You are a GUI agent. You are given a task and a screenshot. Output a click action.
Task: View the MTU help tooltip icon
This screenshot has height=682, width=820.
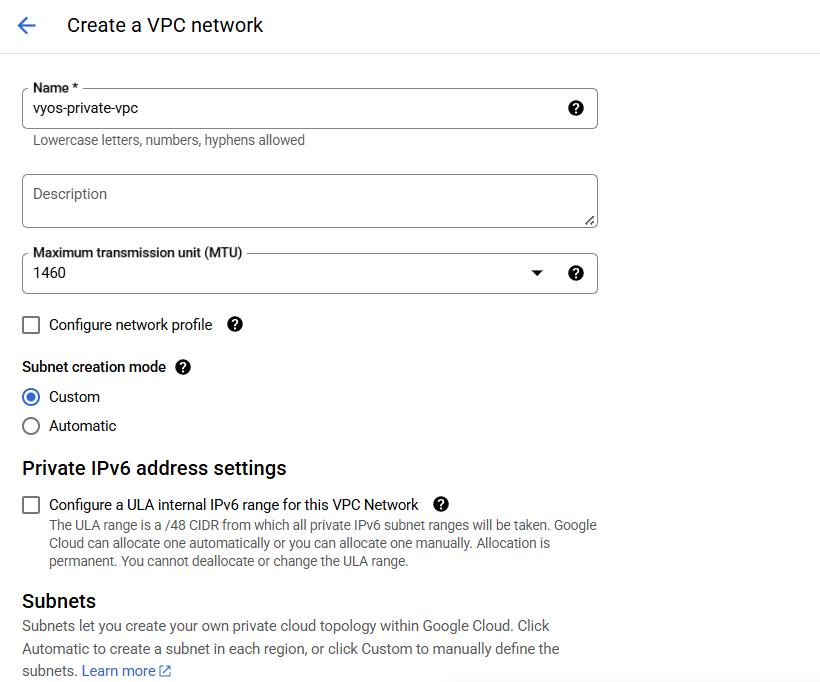(x=576, y=272)
